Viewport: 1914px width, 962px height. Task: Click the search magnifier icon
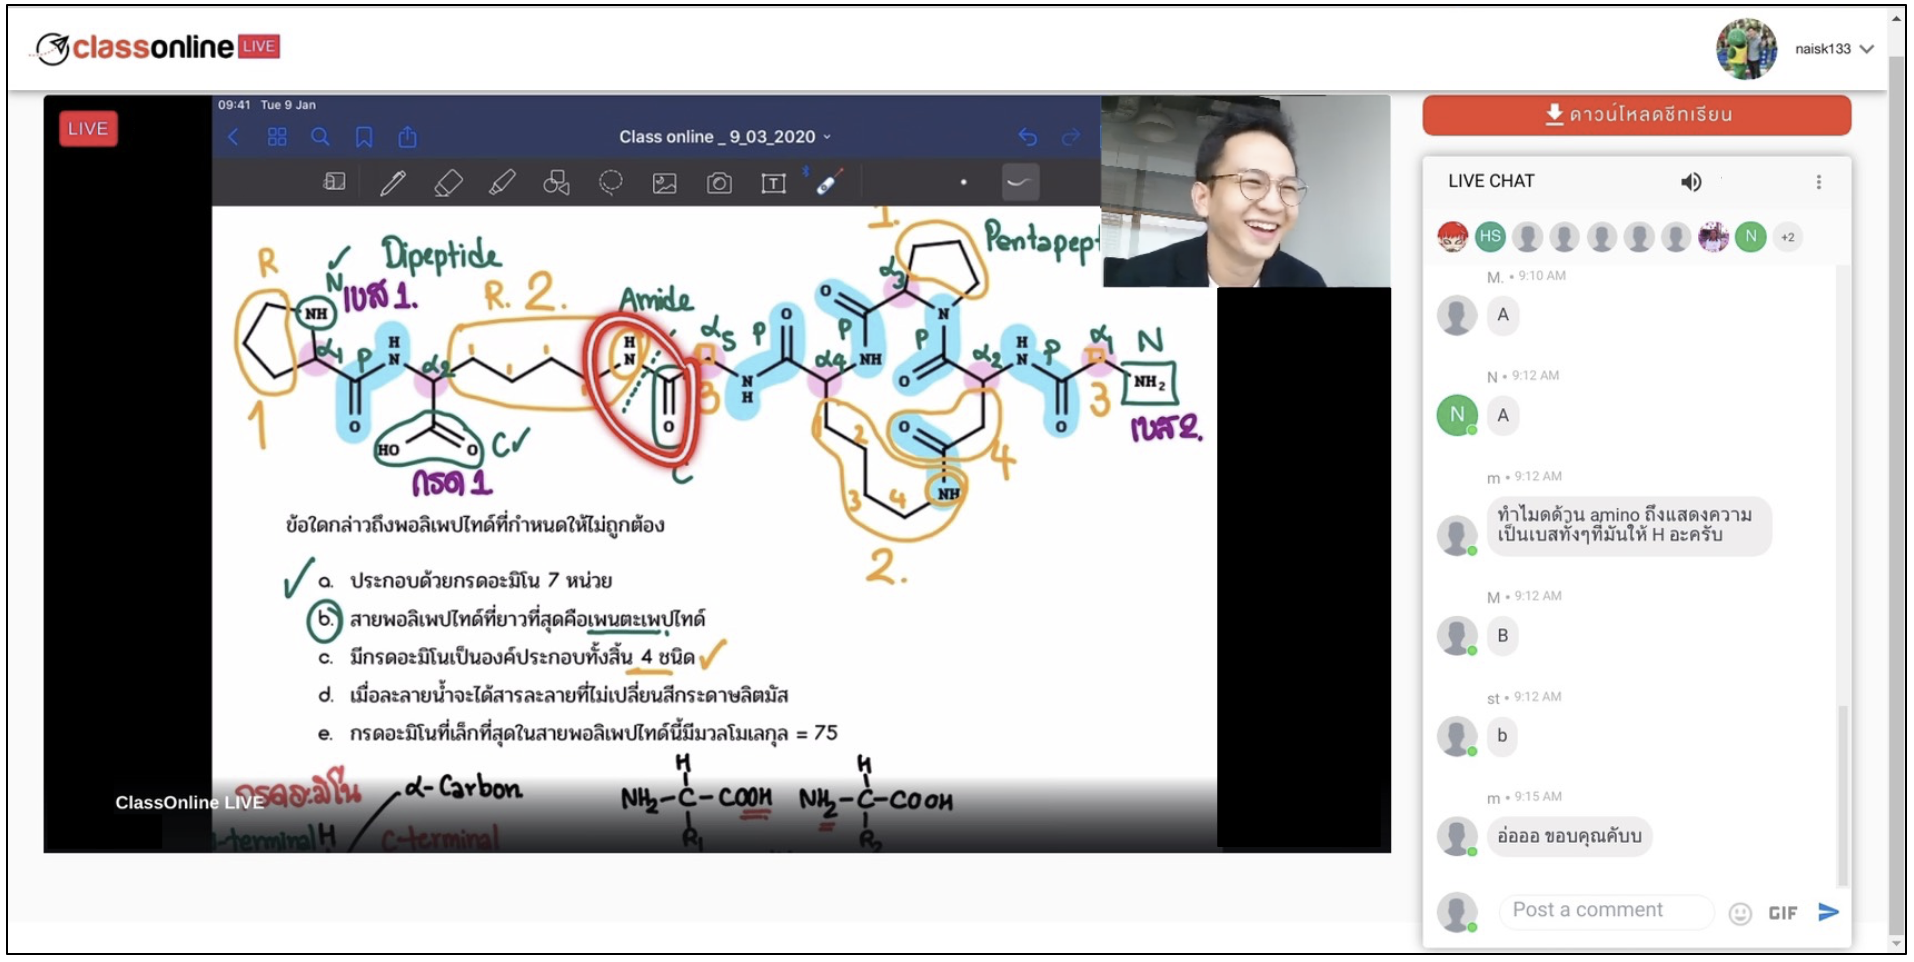click(x=320, y=137)
